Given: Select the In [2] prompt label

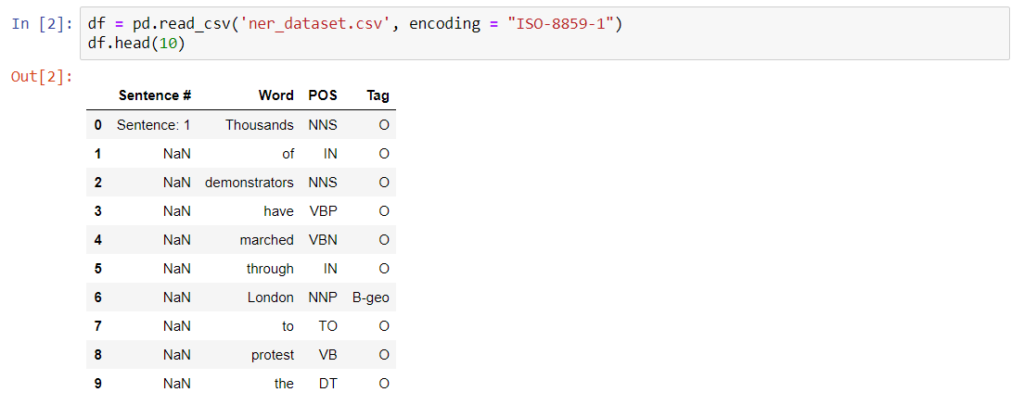Looking at the screenshot, I should pos(42,25).
